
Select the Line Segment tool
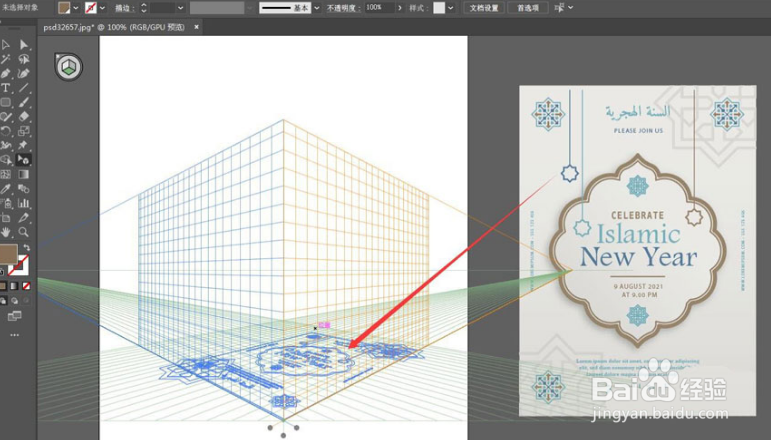click(24, 88)
